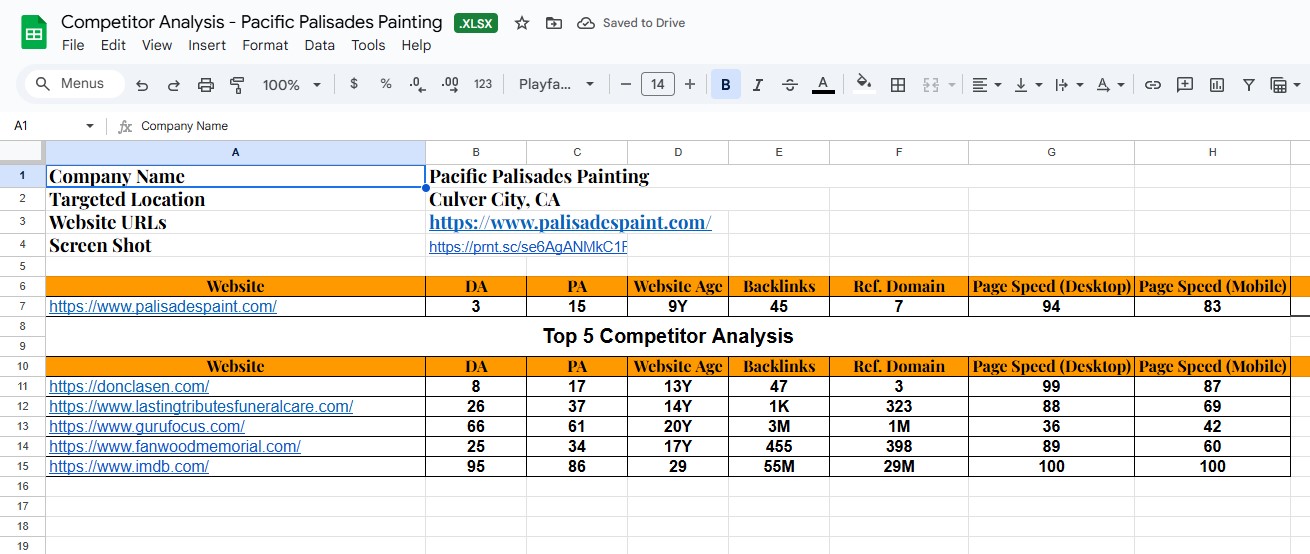This screenshot has width=1310, height=554.
Task: Open the File menu
Action: coord(73,45)
